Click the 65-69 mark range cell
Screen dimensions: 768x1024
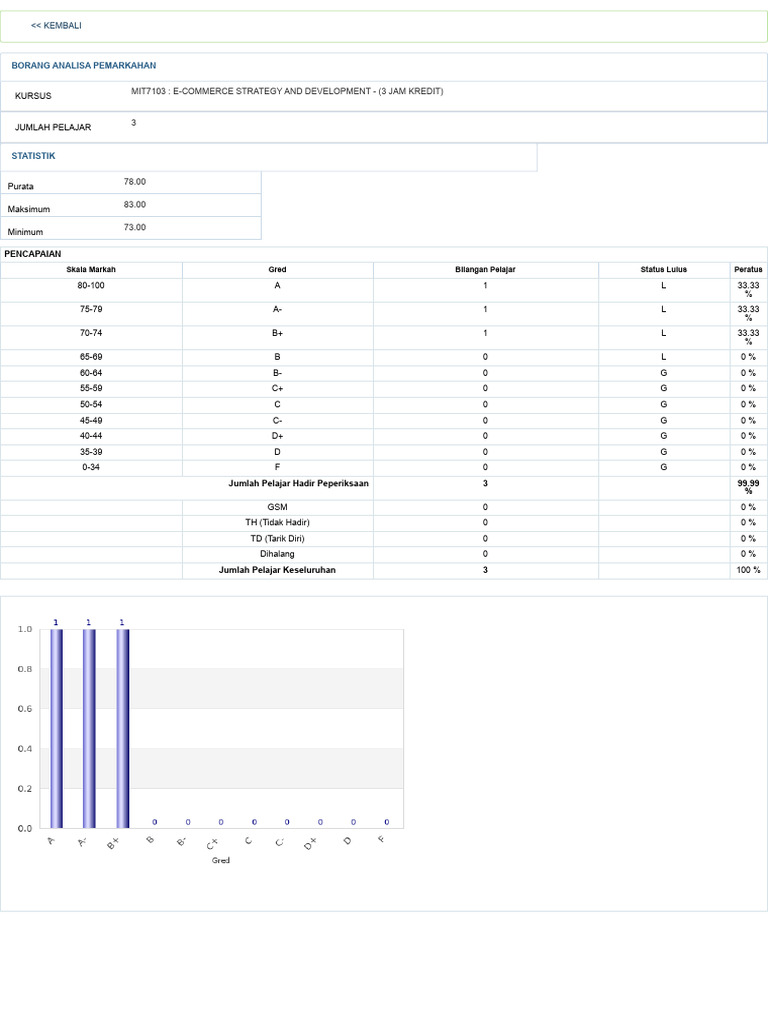tap(91, 357)
